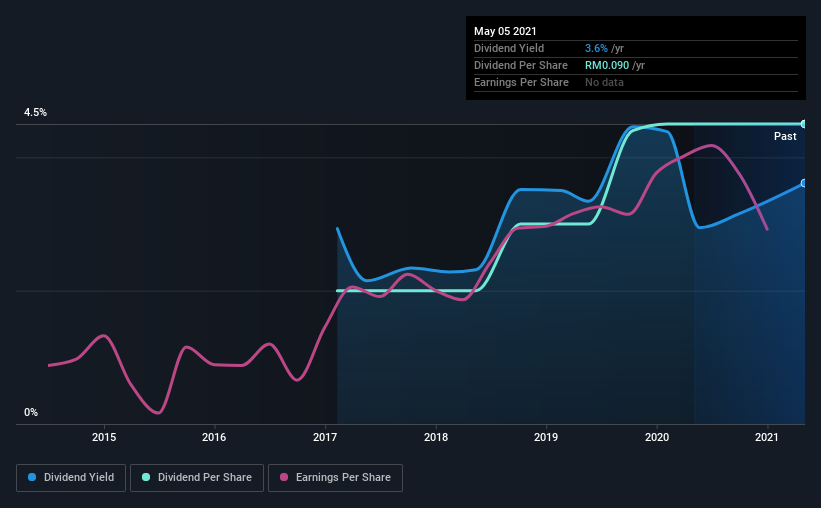Click the 0% y-axis label

[x=31, y=413]
